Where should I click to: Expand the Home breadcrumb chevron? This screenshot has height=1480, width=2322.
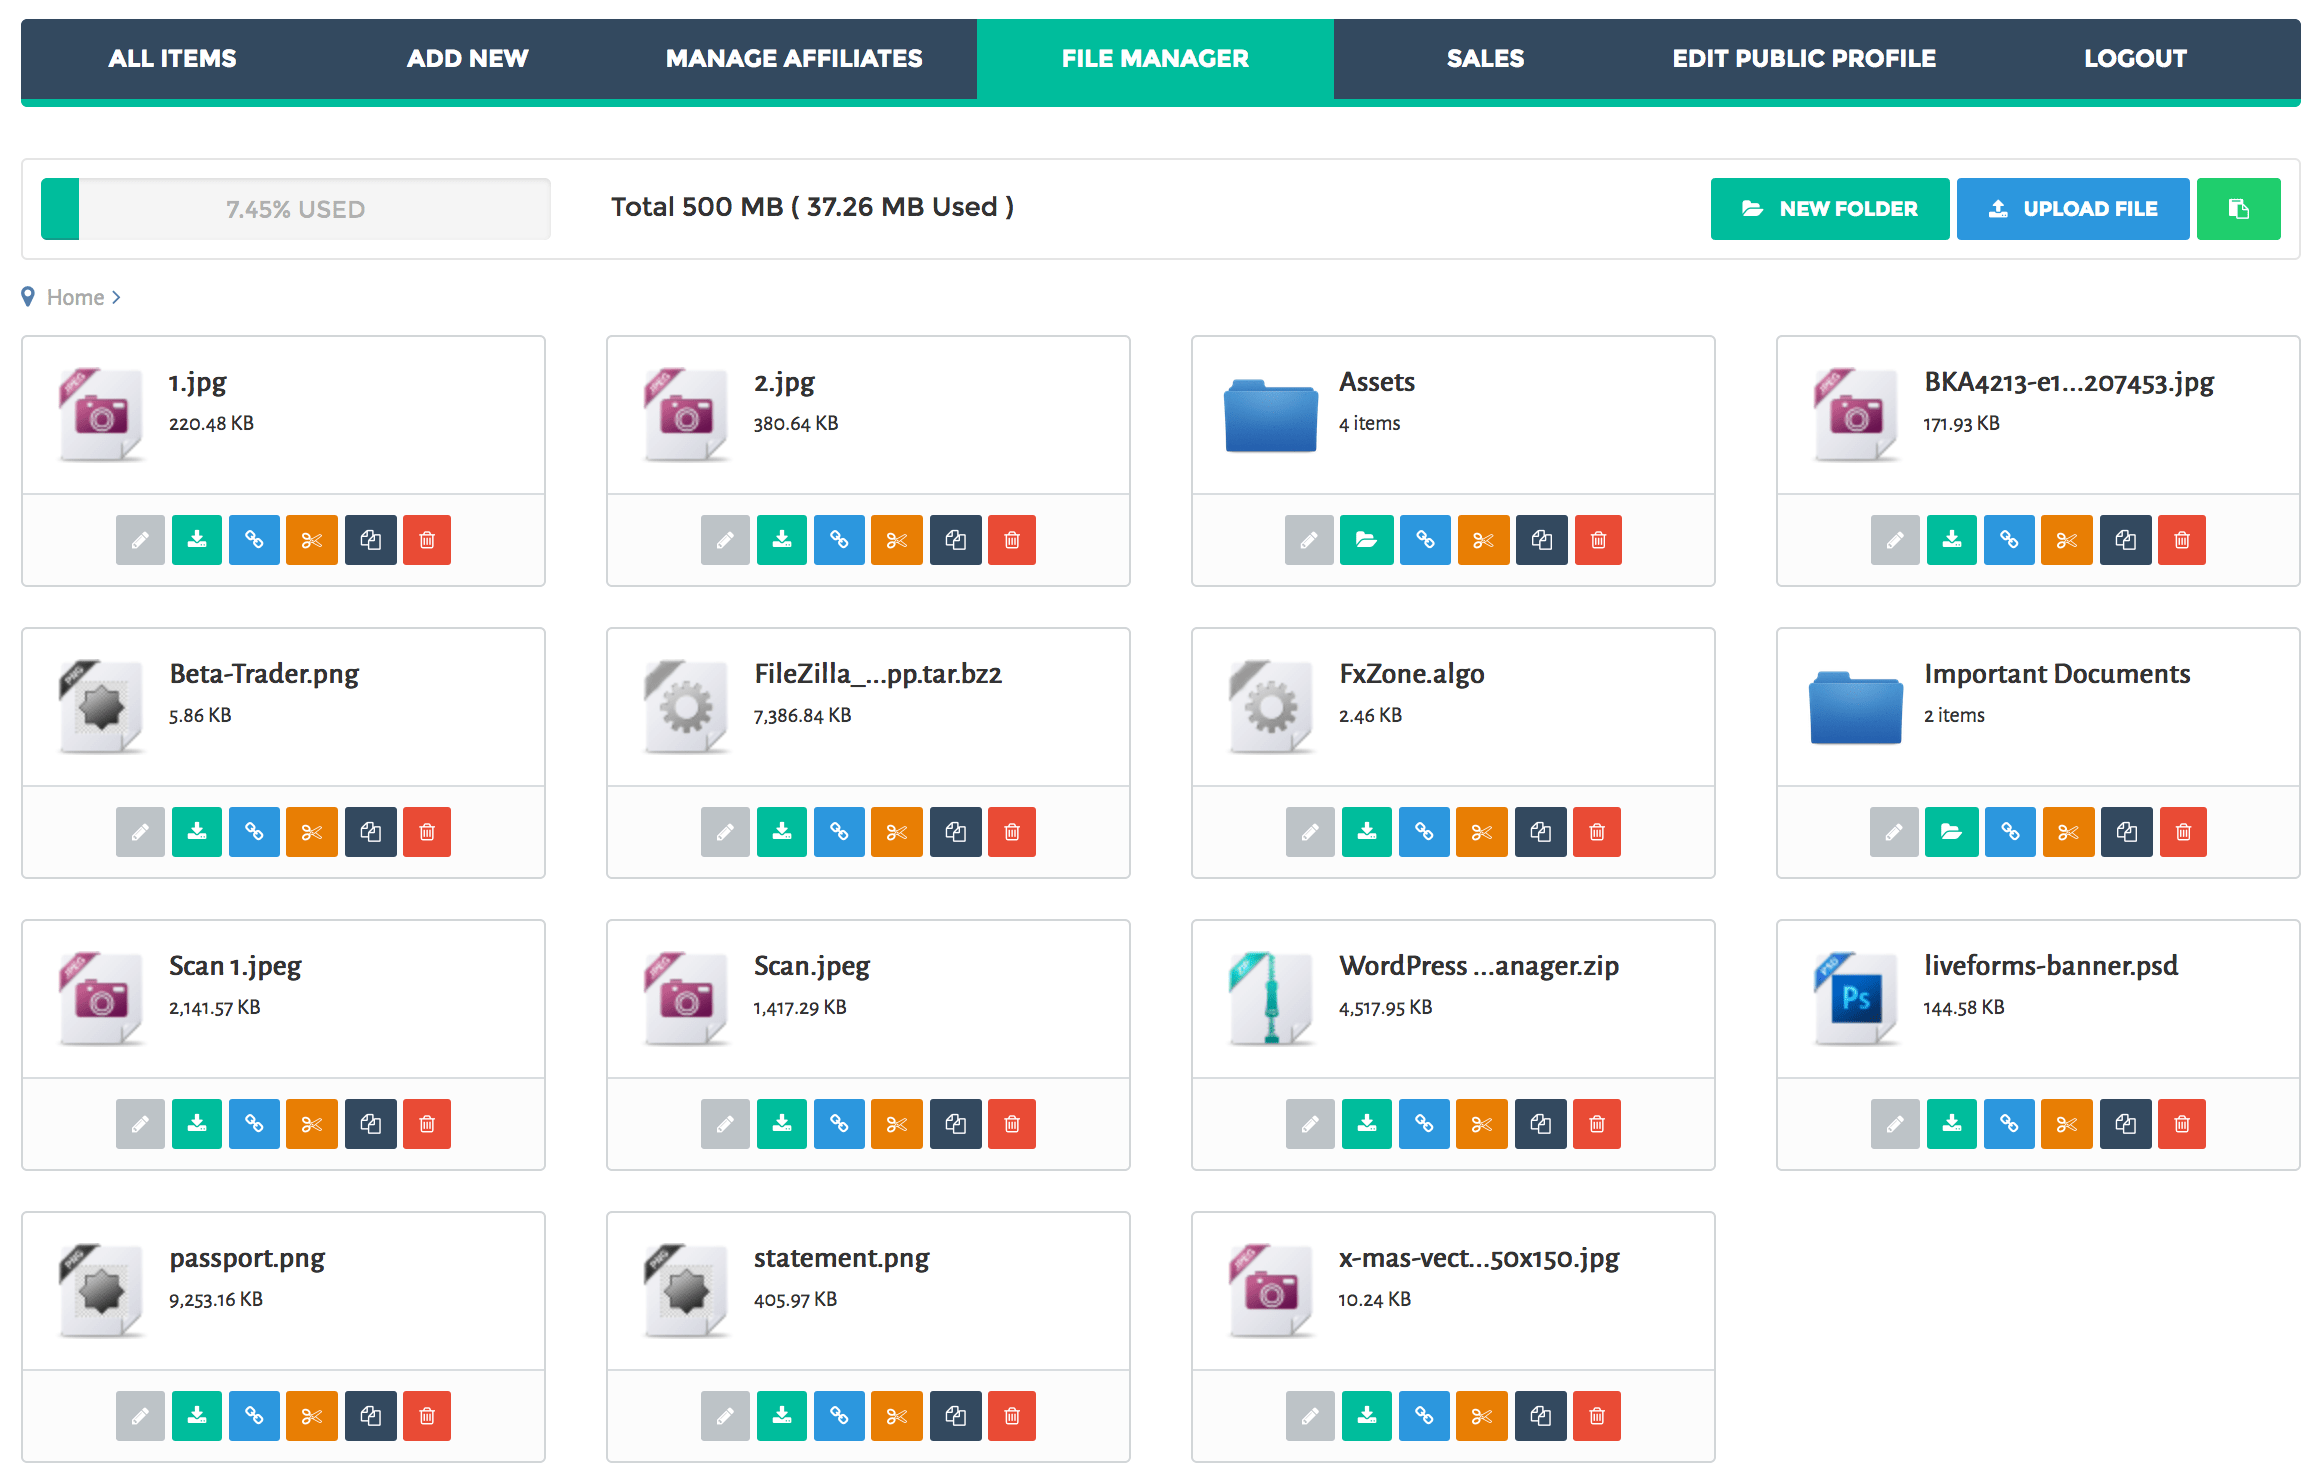point(116,297)
